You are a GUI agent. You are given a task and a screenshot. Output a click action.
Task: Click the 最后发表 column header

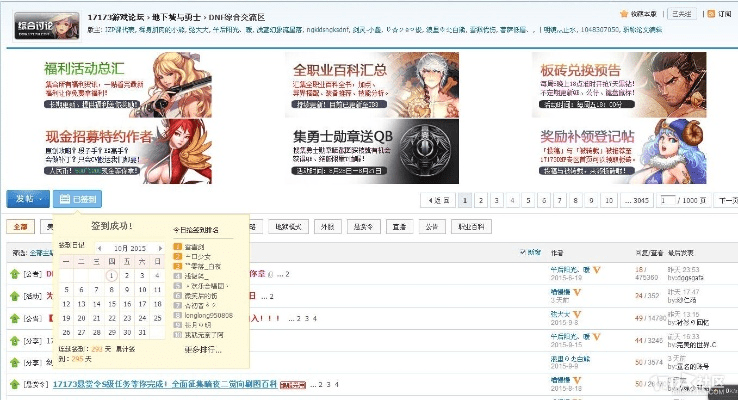tap(681, 253)
